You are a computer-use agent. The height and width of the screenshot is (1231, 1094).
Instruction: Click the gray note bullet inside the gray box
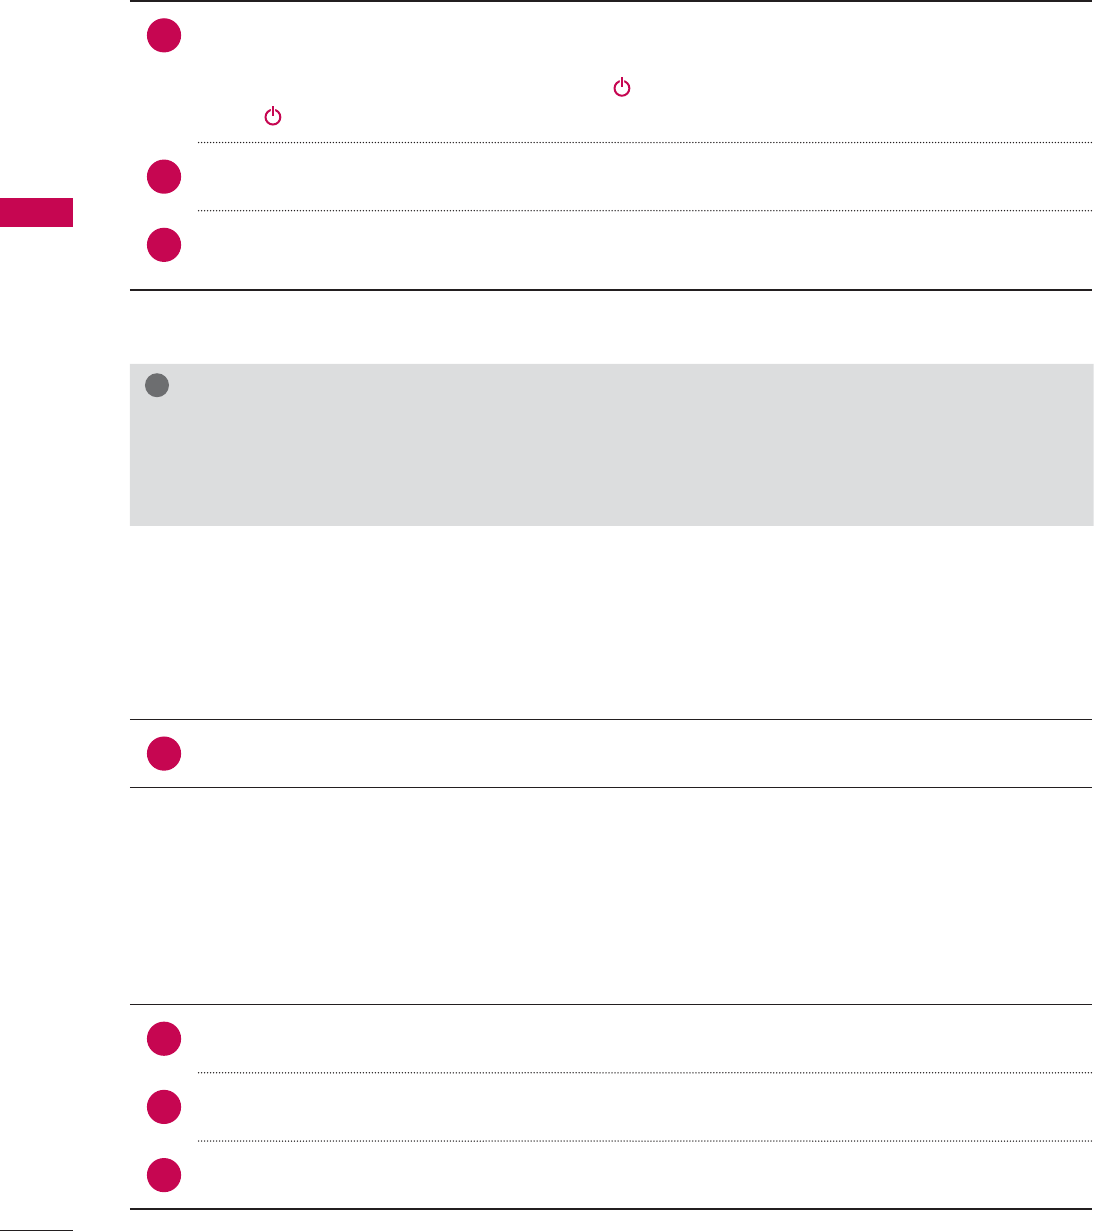[x=156, y=386]
